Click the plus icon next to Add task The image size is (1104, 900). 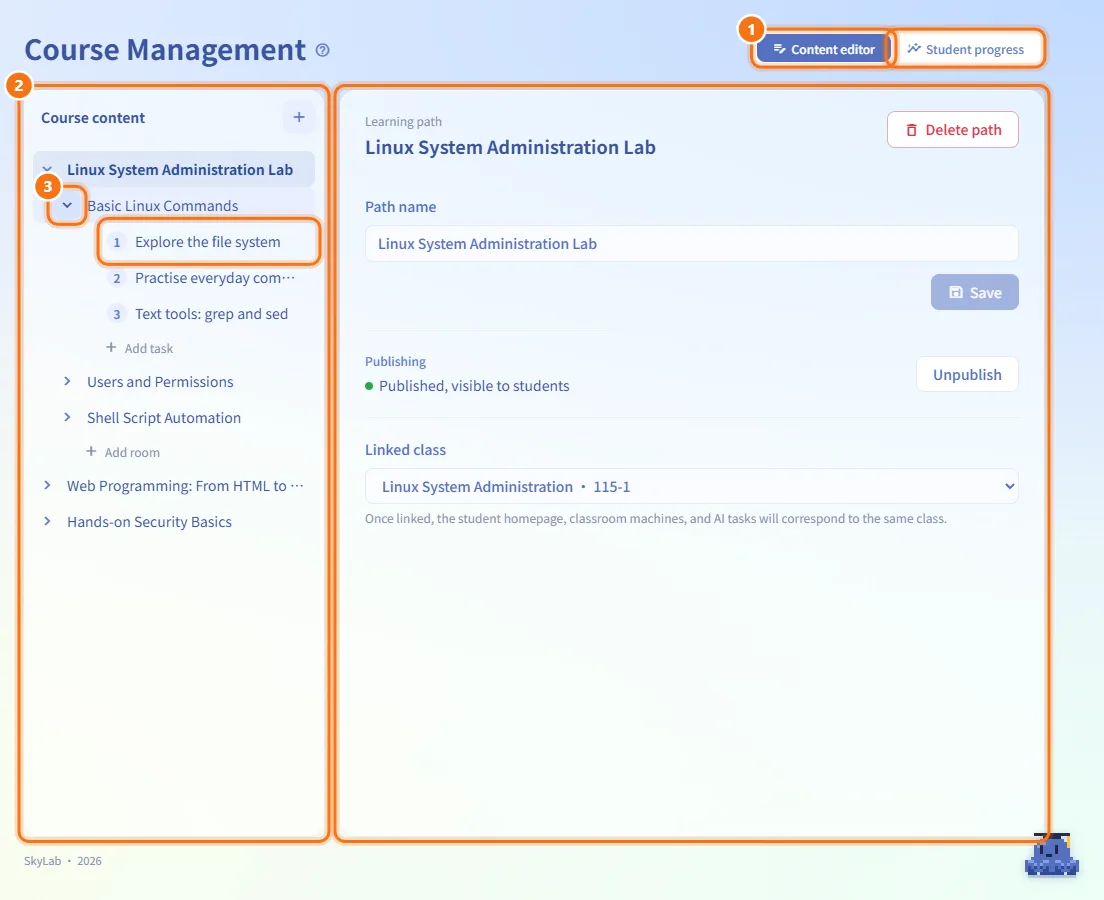tap(111, 347)
